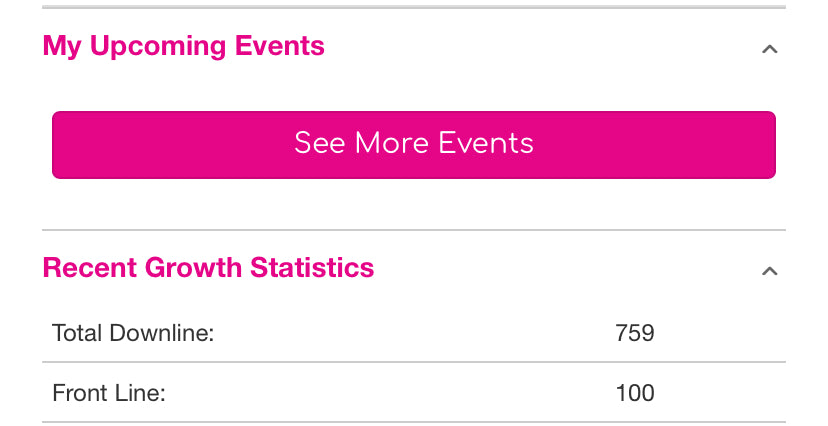Click the Recent Growth Statistics heading

pos(208,268)
